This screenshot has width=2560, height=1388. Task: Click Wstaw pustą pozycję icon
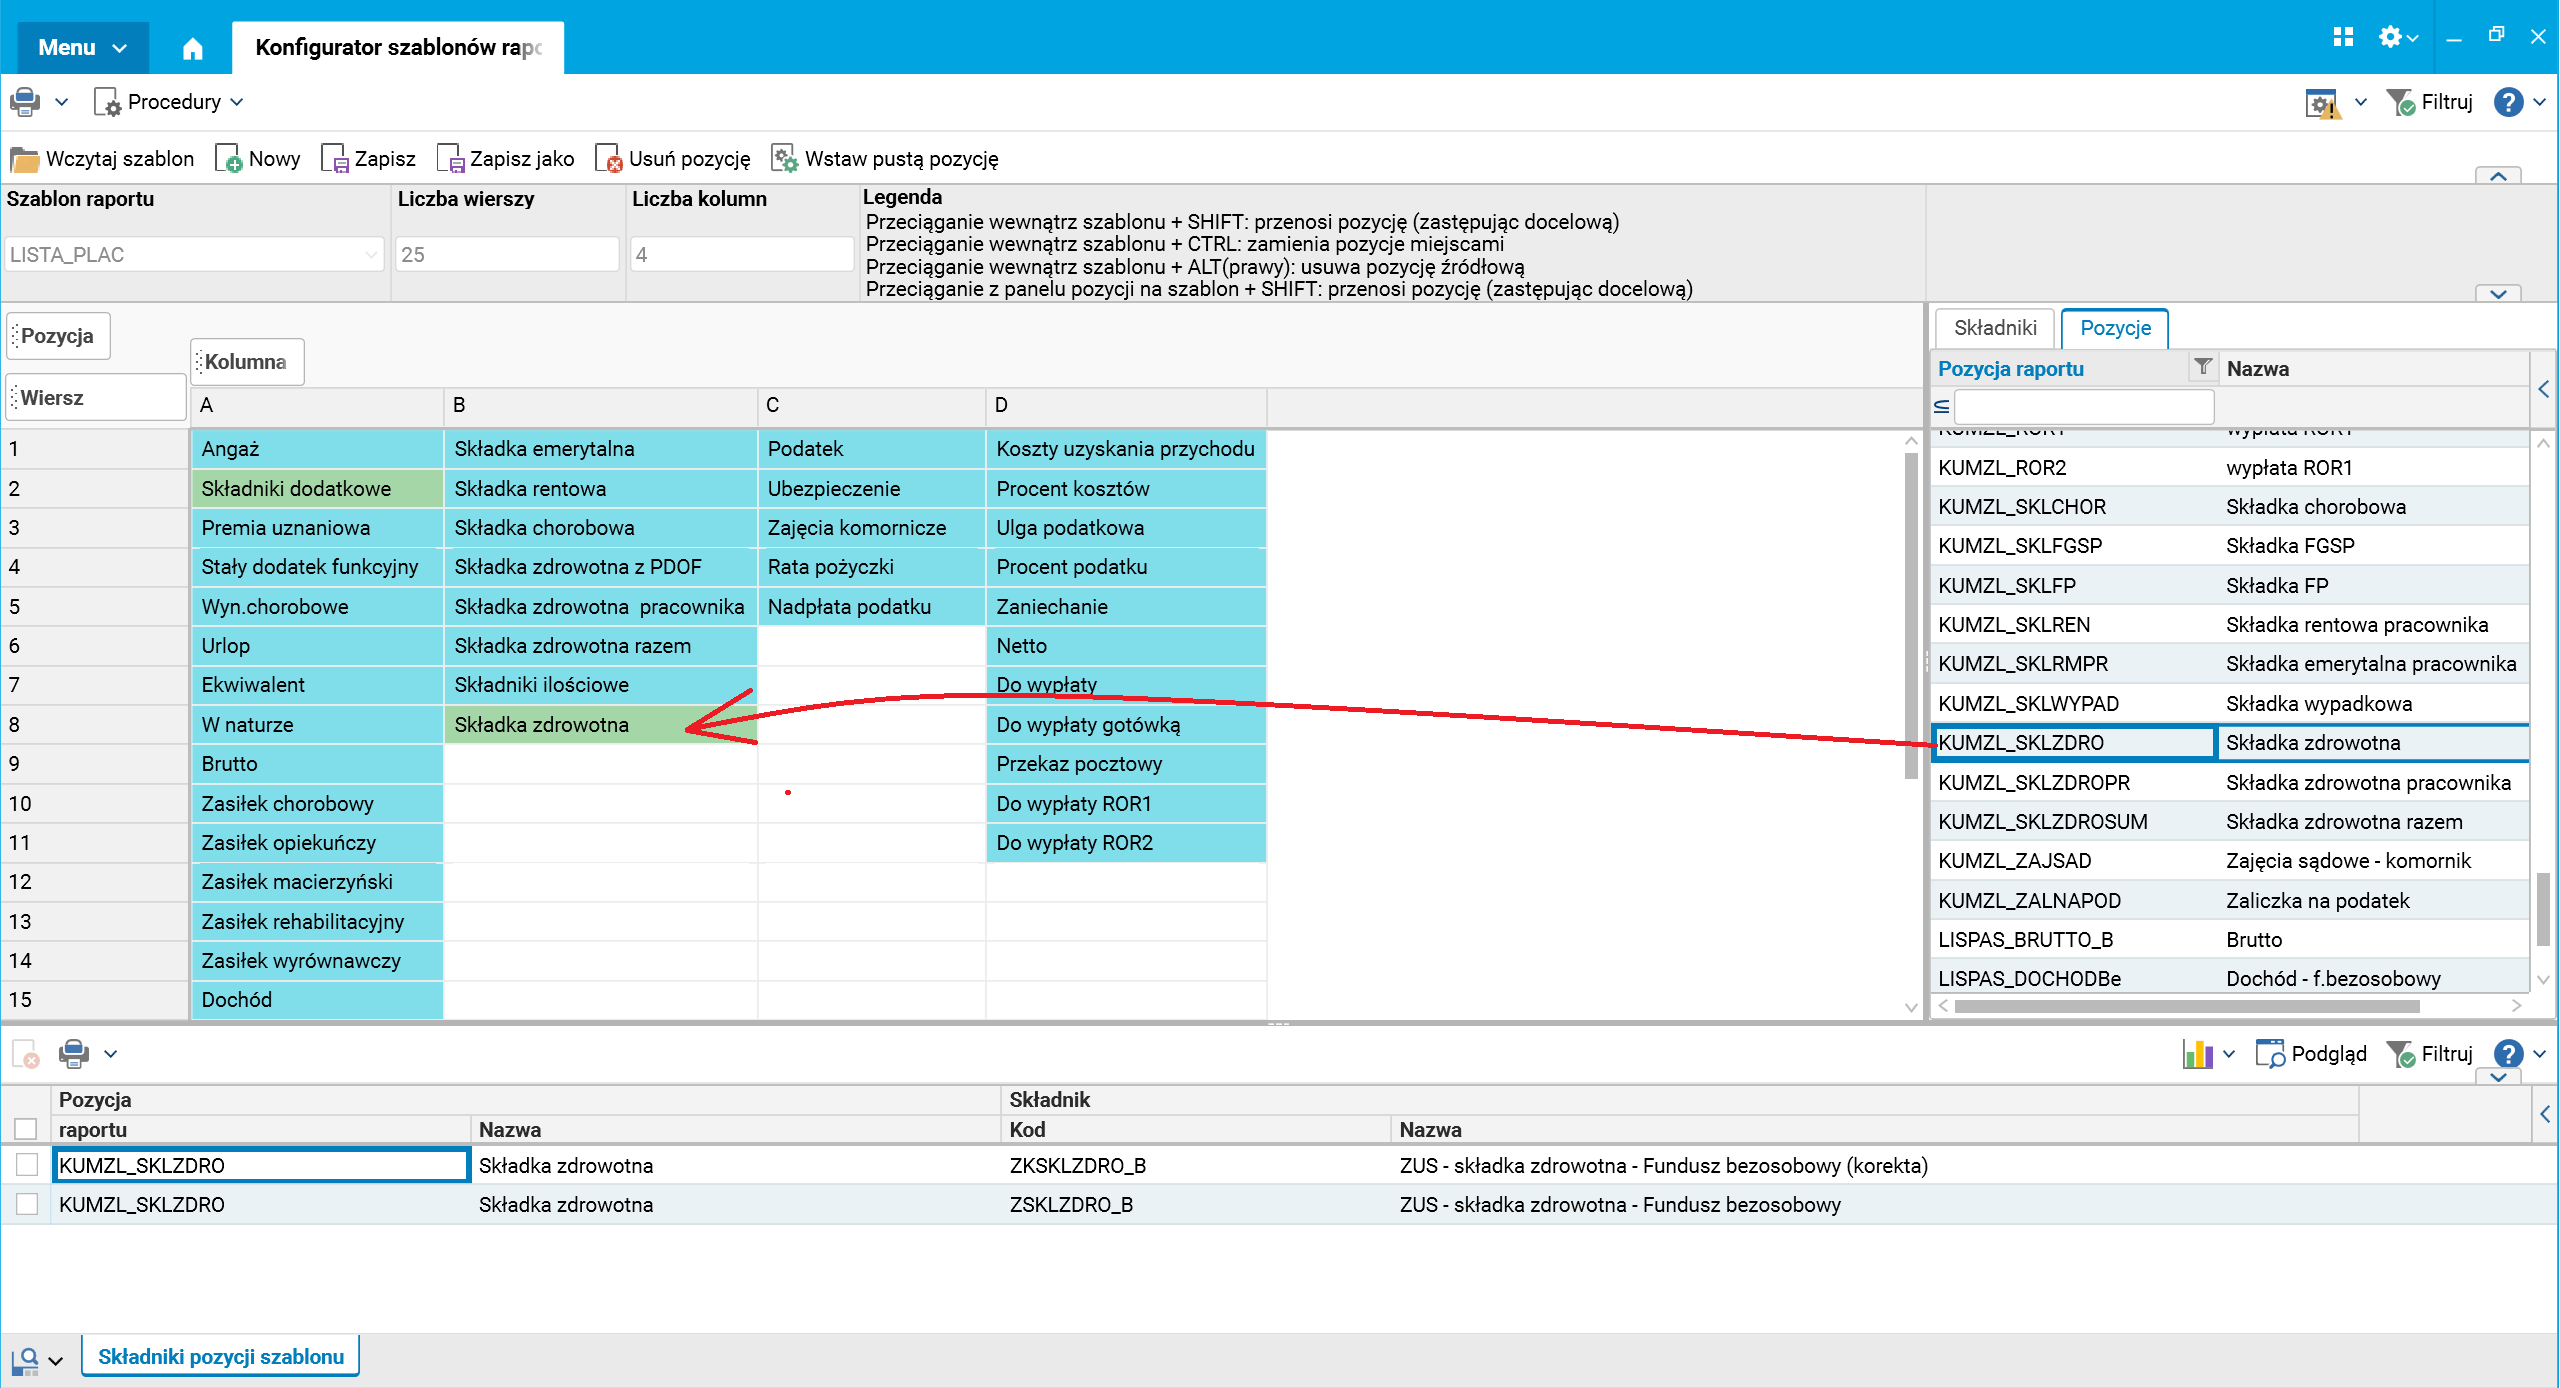click(x=784, y=159)
